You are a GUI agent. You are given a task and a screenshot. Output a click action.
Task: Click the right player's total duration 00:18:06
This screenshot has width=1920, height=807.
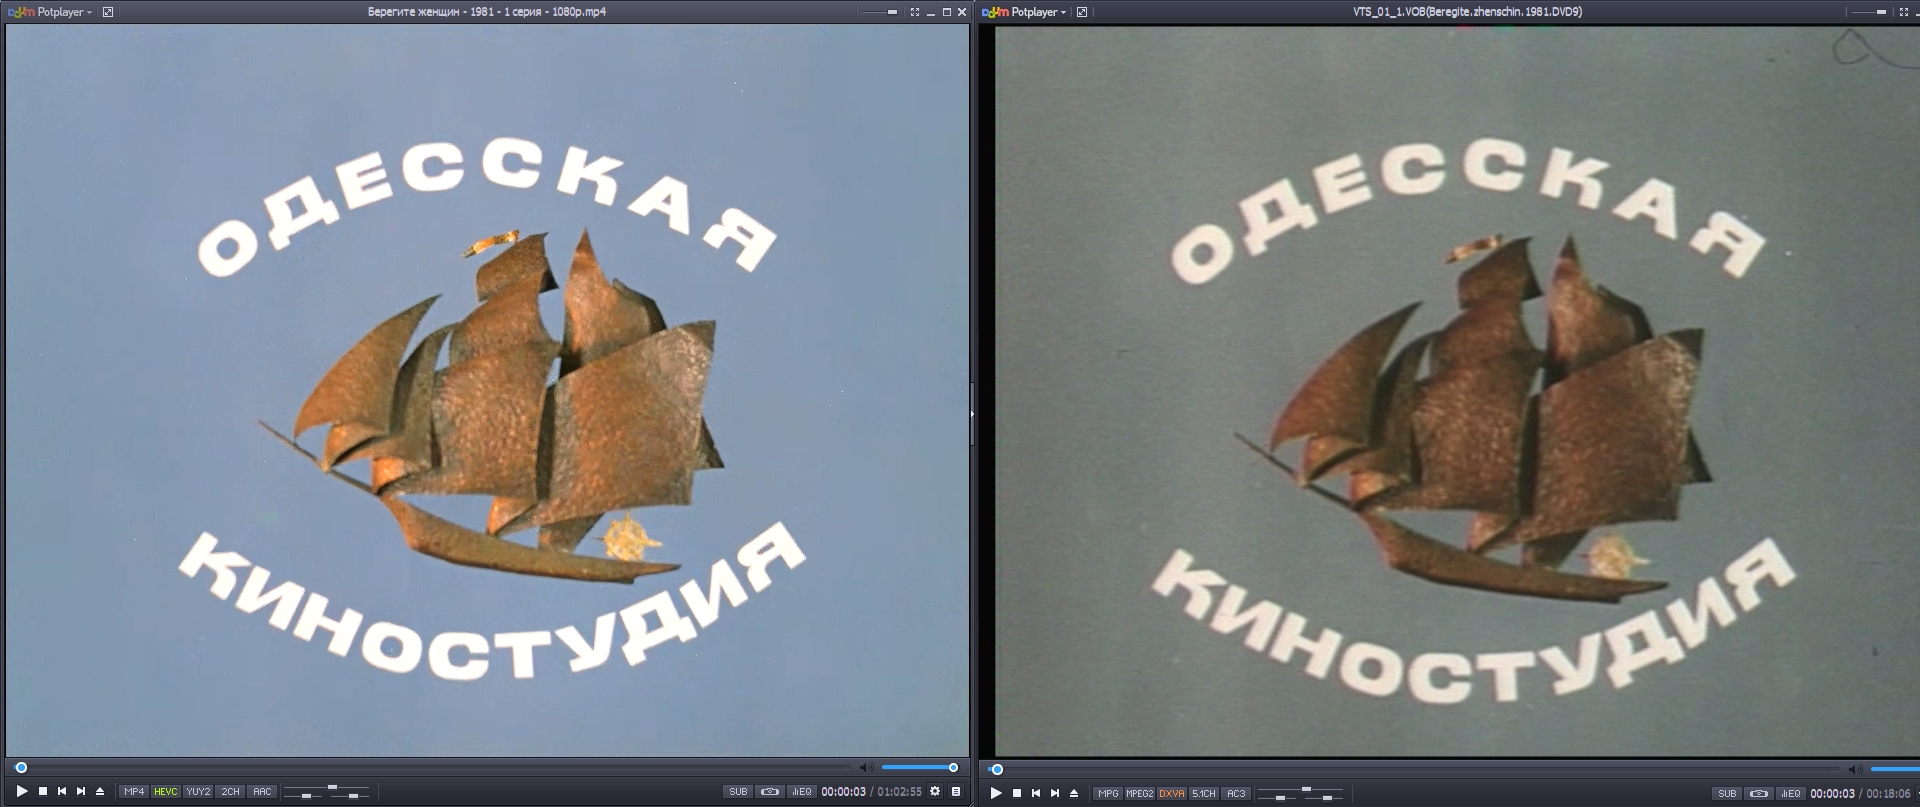pyautogui.click(x=1888, y=793)
